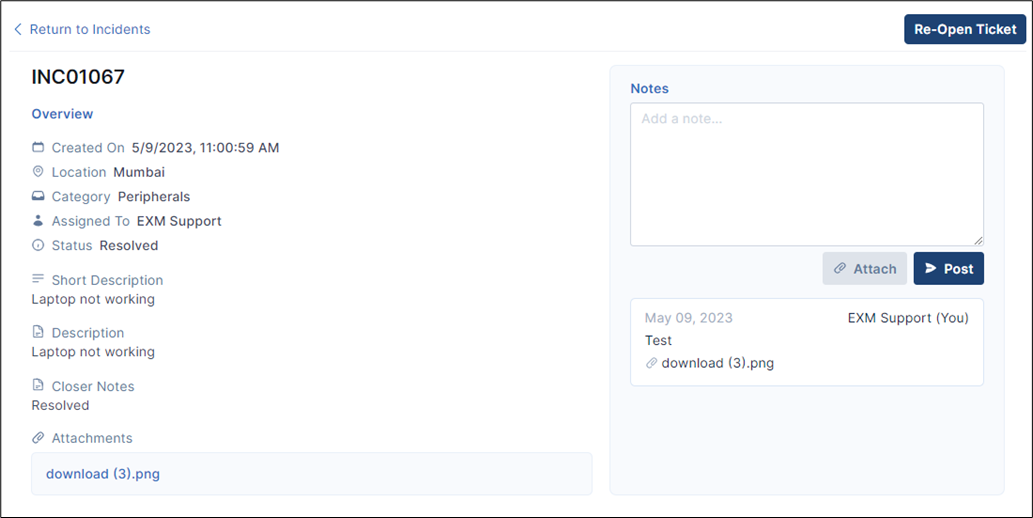Click the info circle icon beside Status

coord(38,245)
